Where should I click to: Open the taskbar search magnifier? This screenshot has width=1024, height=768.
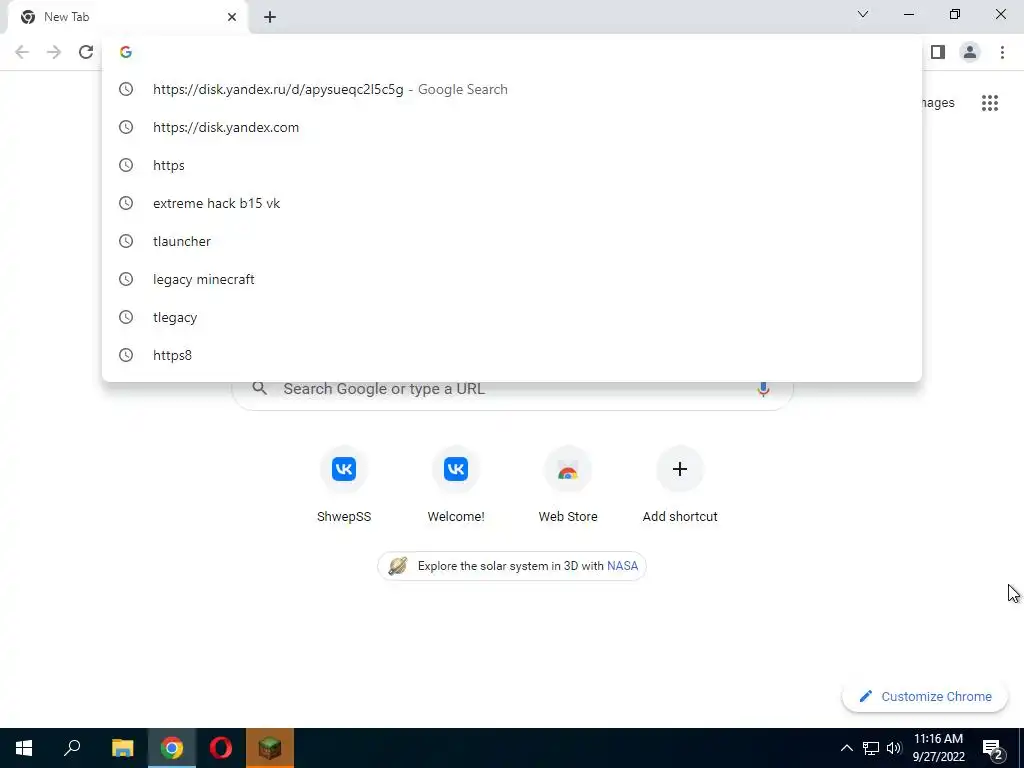(72, 748)
